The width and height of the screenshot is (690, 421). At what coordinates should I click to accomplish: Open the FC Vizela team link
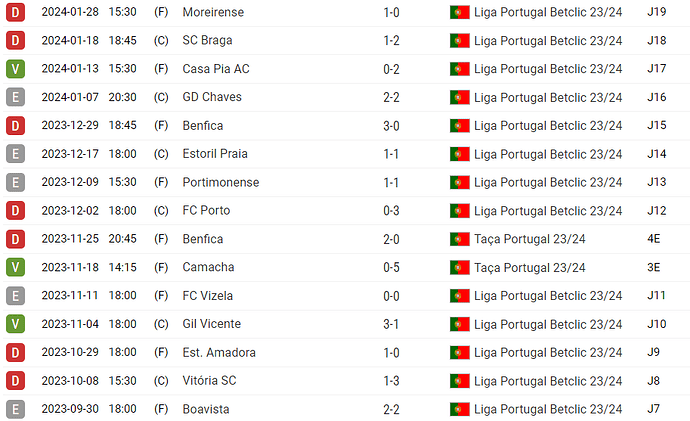(x=208, y=296)
